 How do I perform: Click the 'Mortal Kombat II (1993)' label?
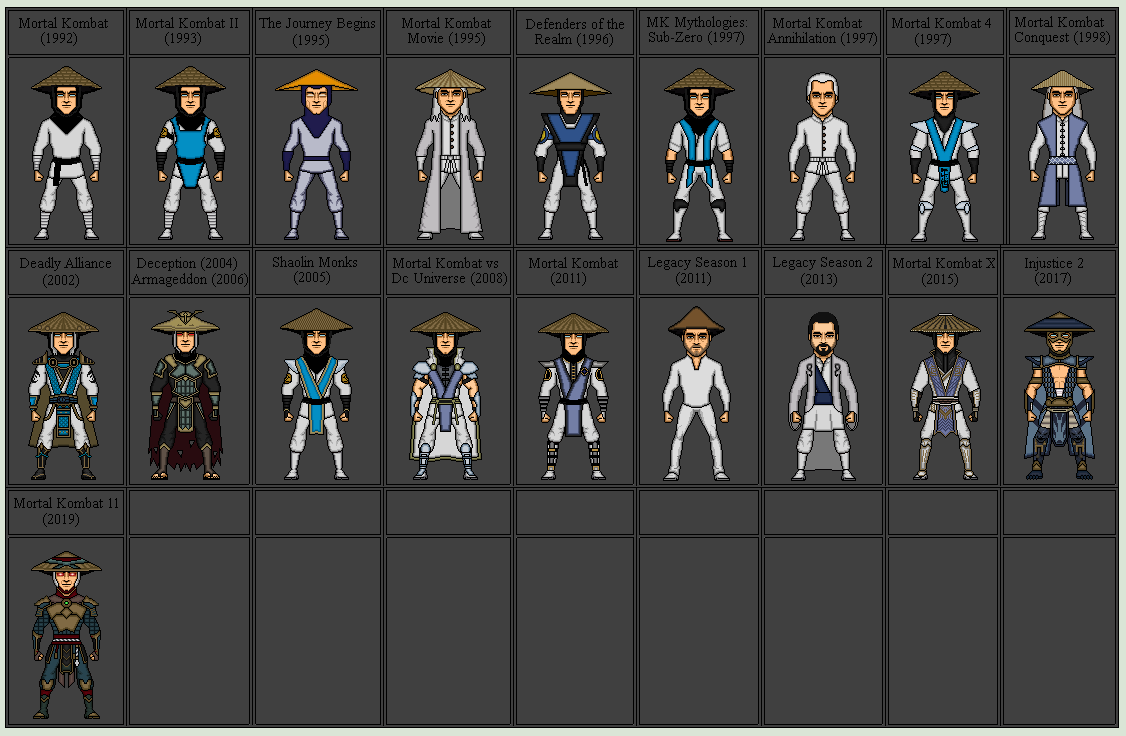click(187, 31)
